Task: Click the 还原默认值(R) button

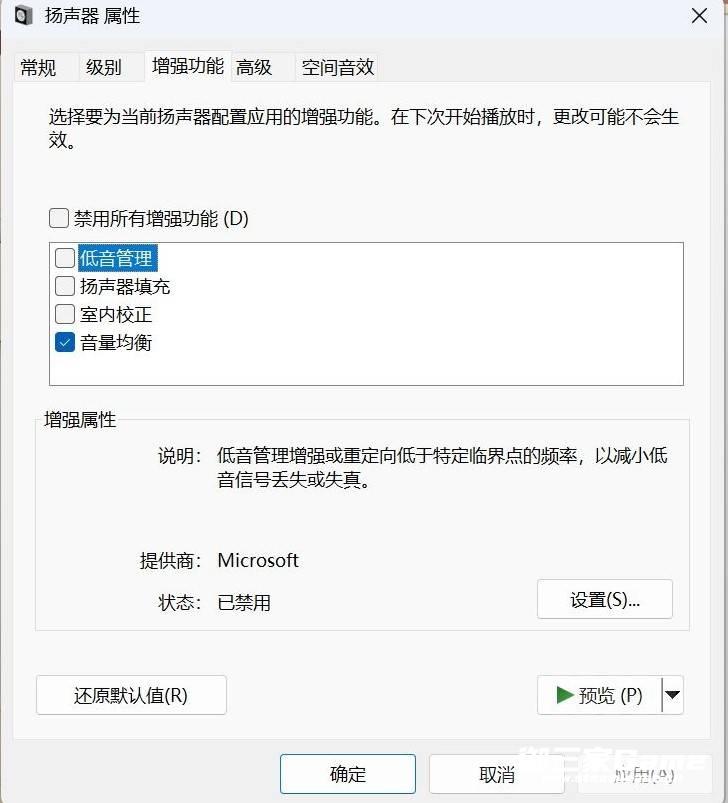Action: (x=131, y=695)
